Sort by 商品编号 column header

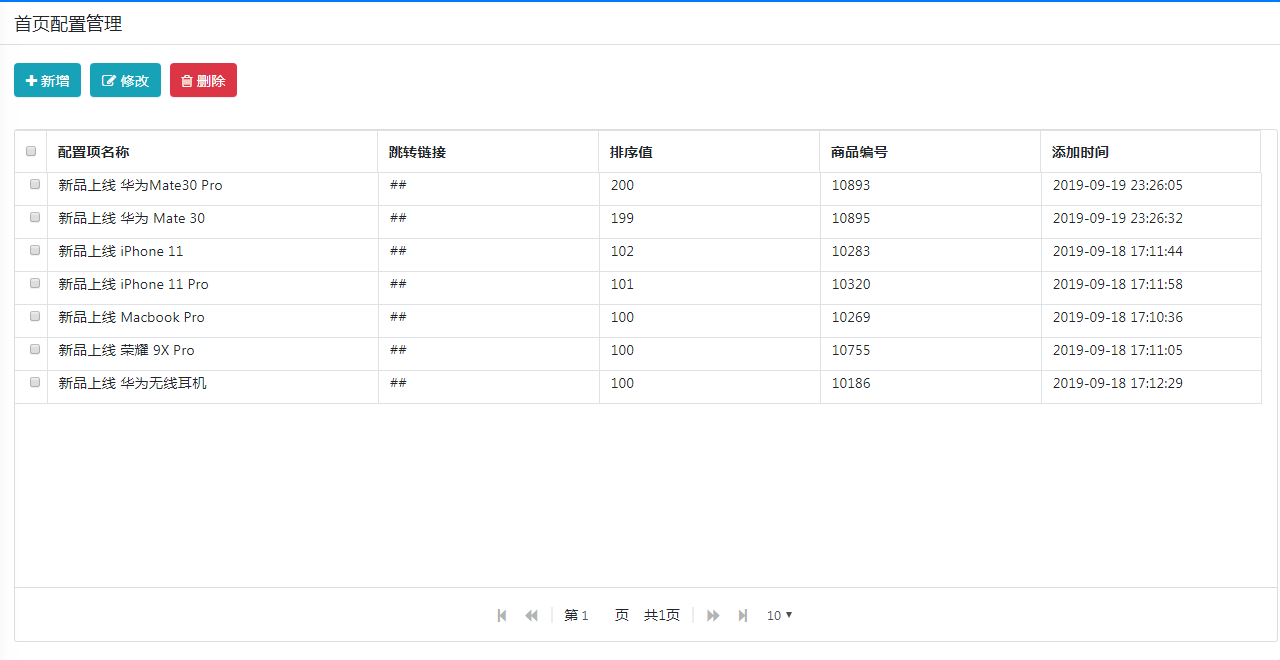point(930,152)
